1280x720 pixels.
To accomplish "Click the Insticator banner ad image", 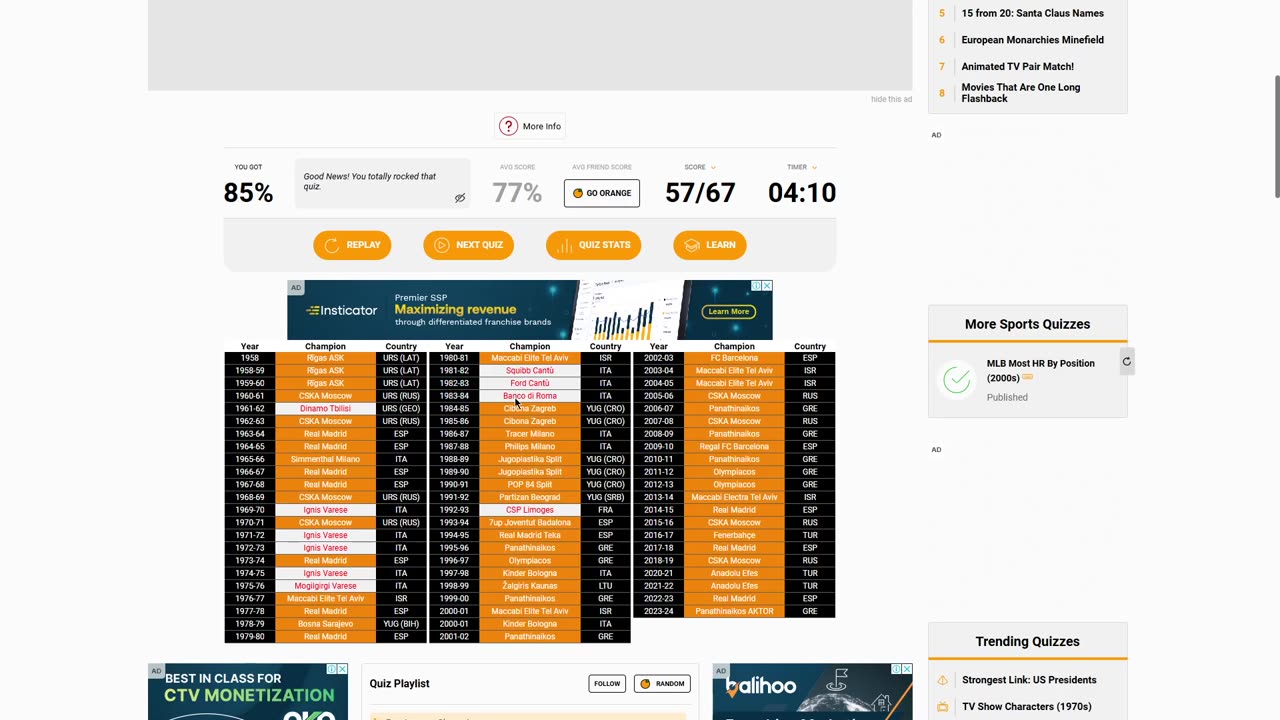I will tap(530, 311).
